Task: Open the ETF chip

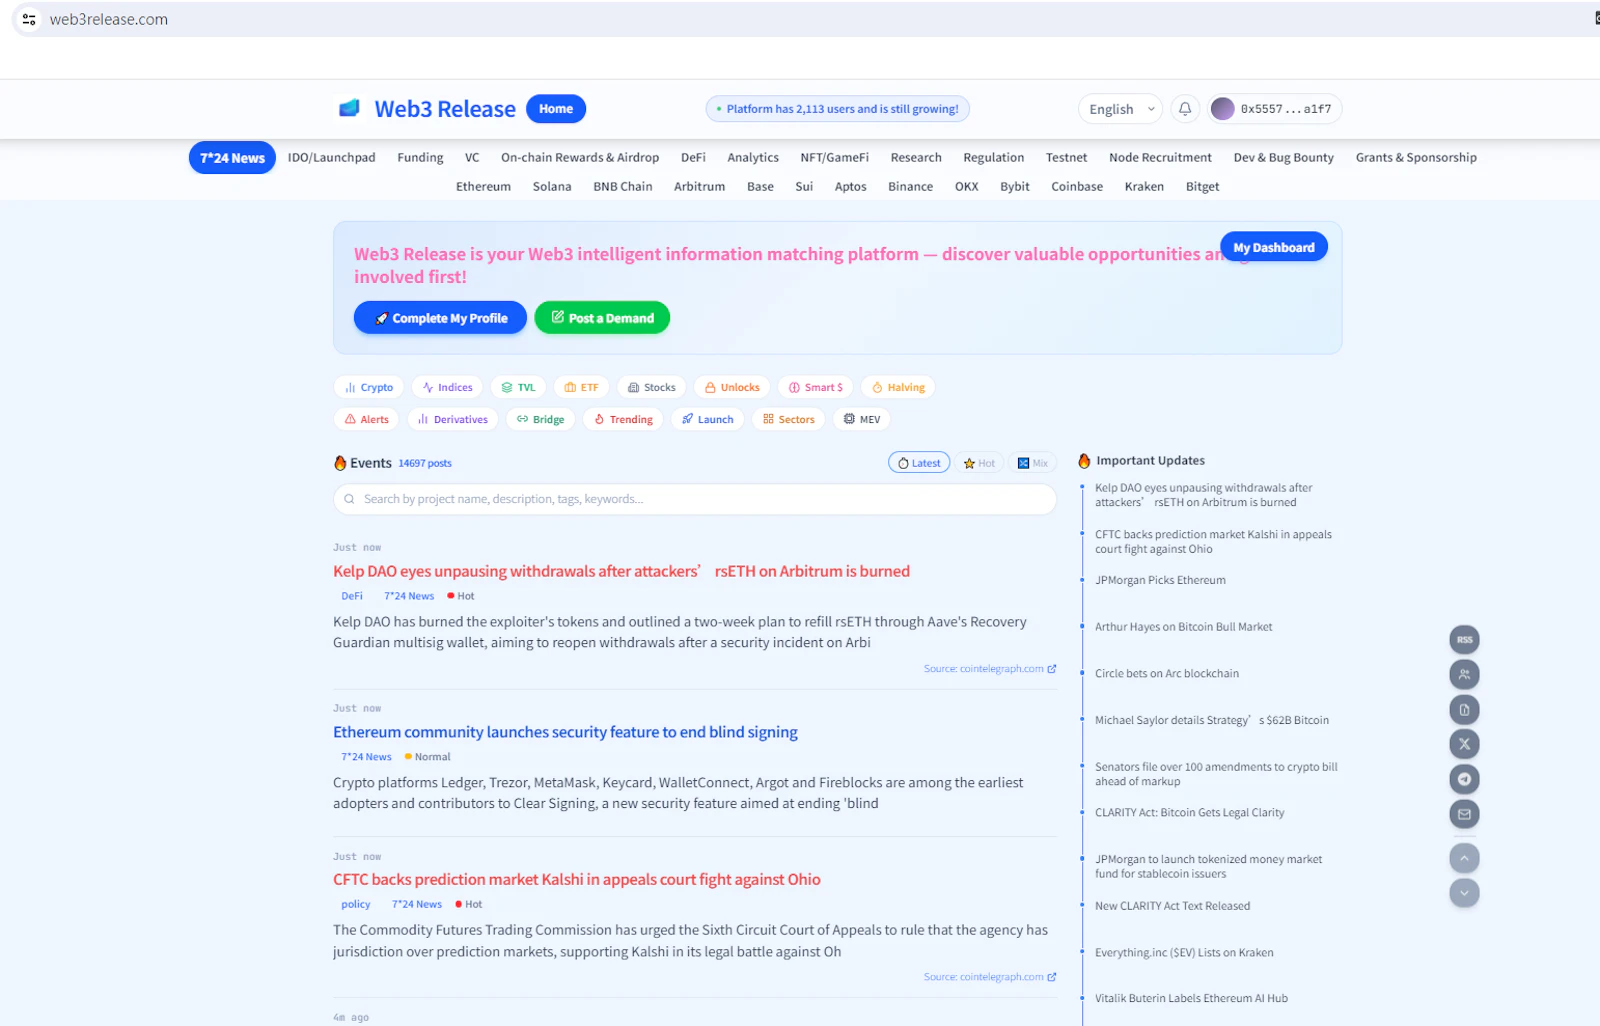Action: [x=581, y=387]
